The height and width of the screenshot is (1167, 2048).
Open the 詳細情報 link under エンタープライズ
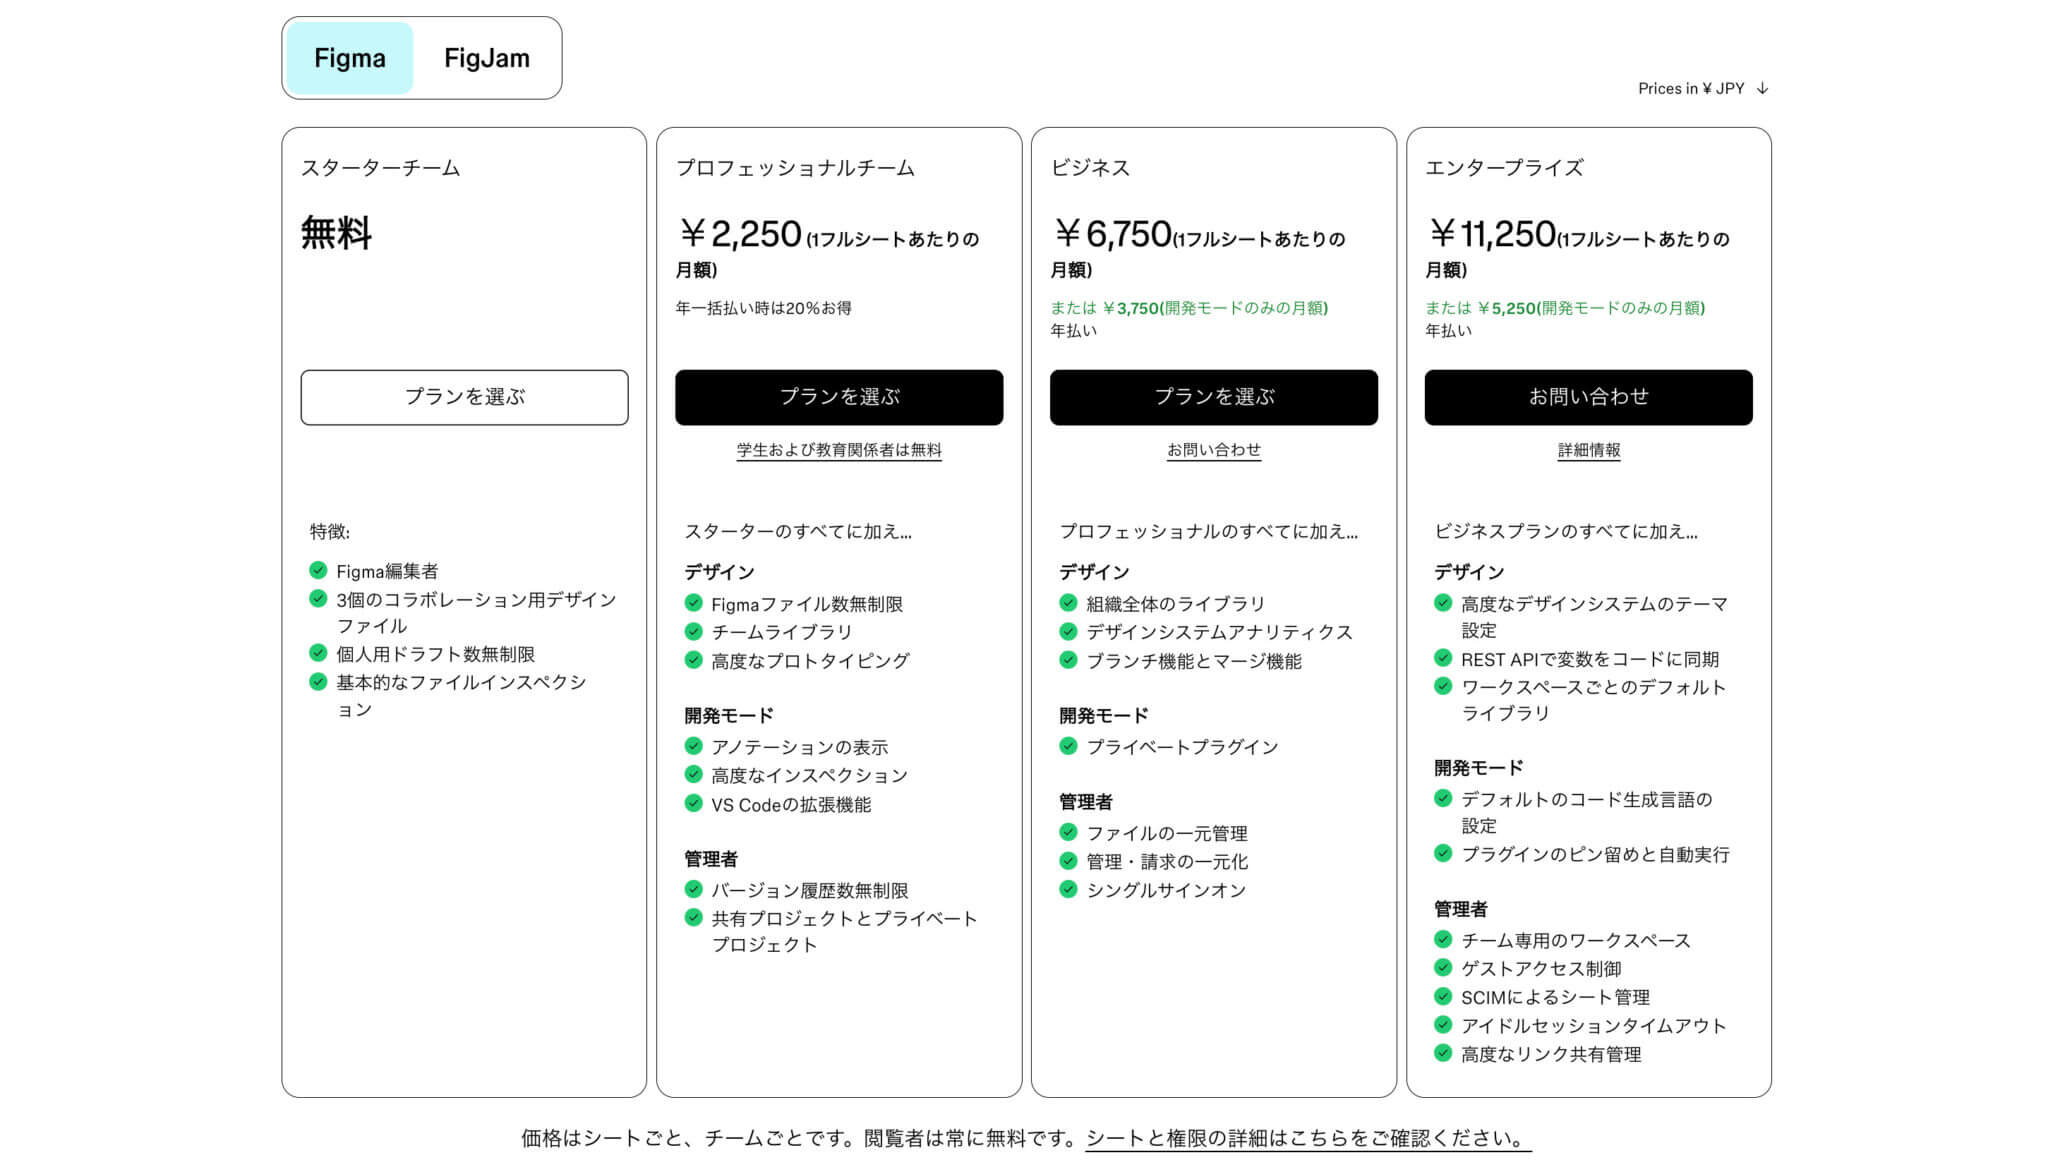[x=1588, y=450]
